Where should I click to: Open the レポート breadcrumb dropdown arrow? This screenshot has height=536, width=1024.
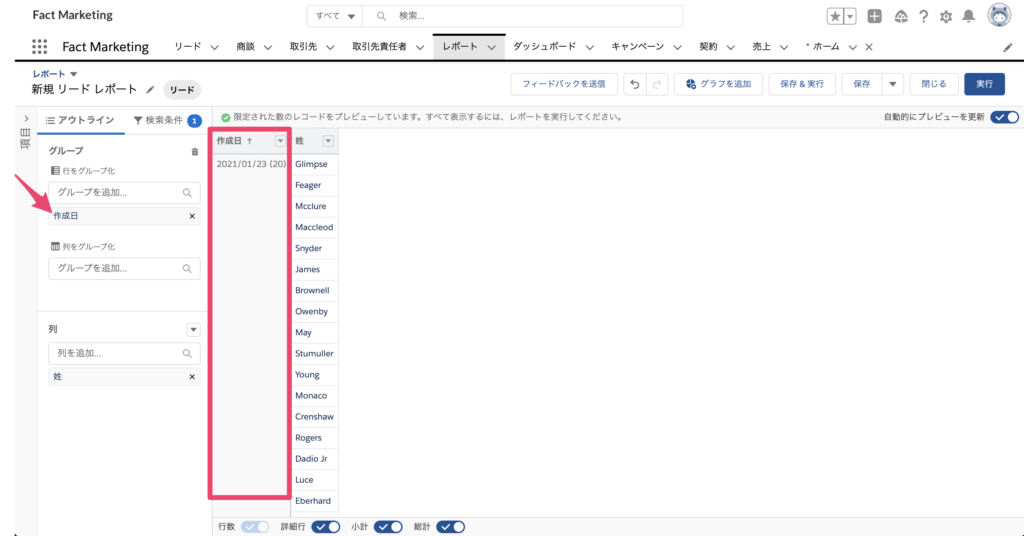click(74, 74)
